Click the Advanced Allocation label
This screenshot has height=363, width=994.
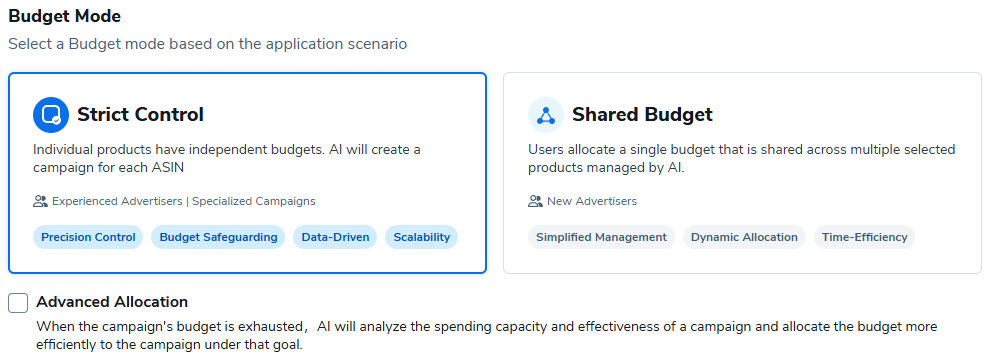coord(112,302)
